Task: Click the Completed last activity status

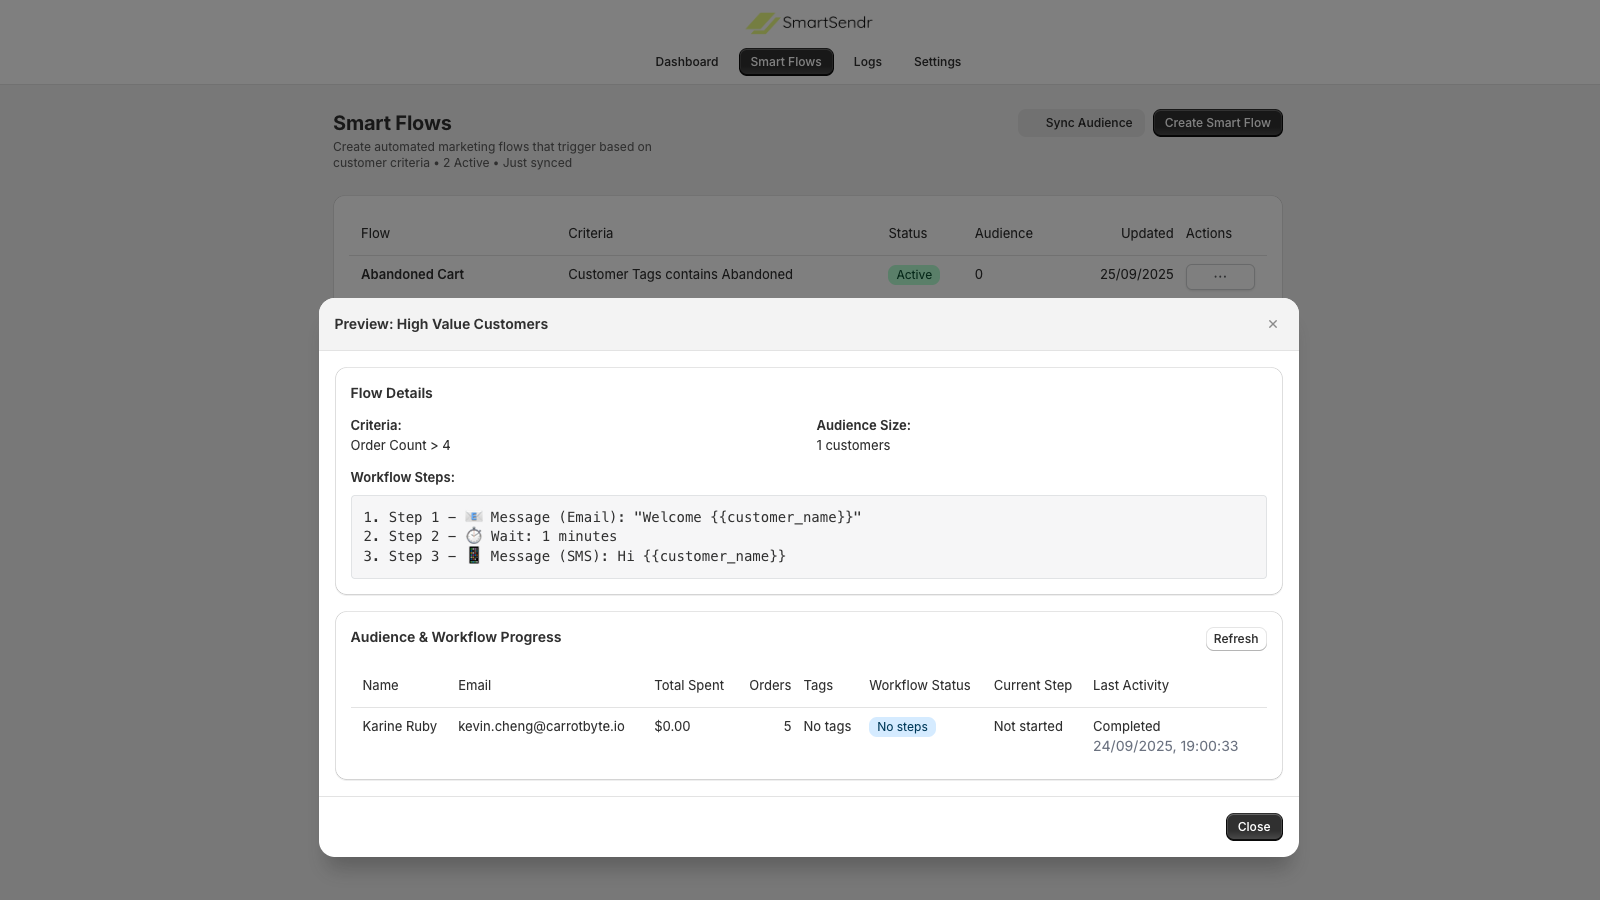Action: 1127,726
